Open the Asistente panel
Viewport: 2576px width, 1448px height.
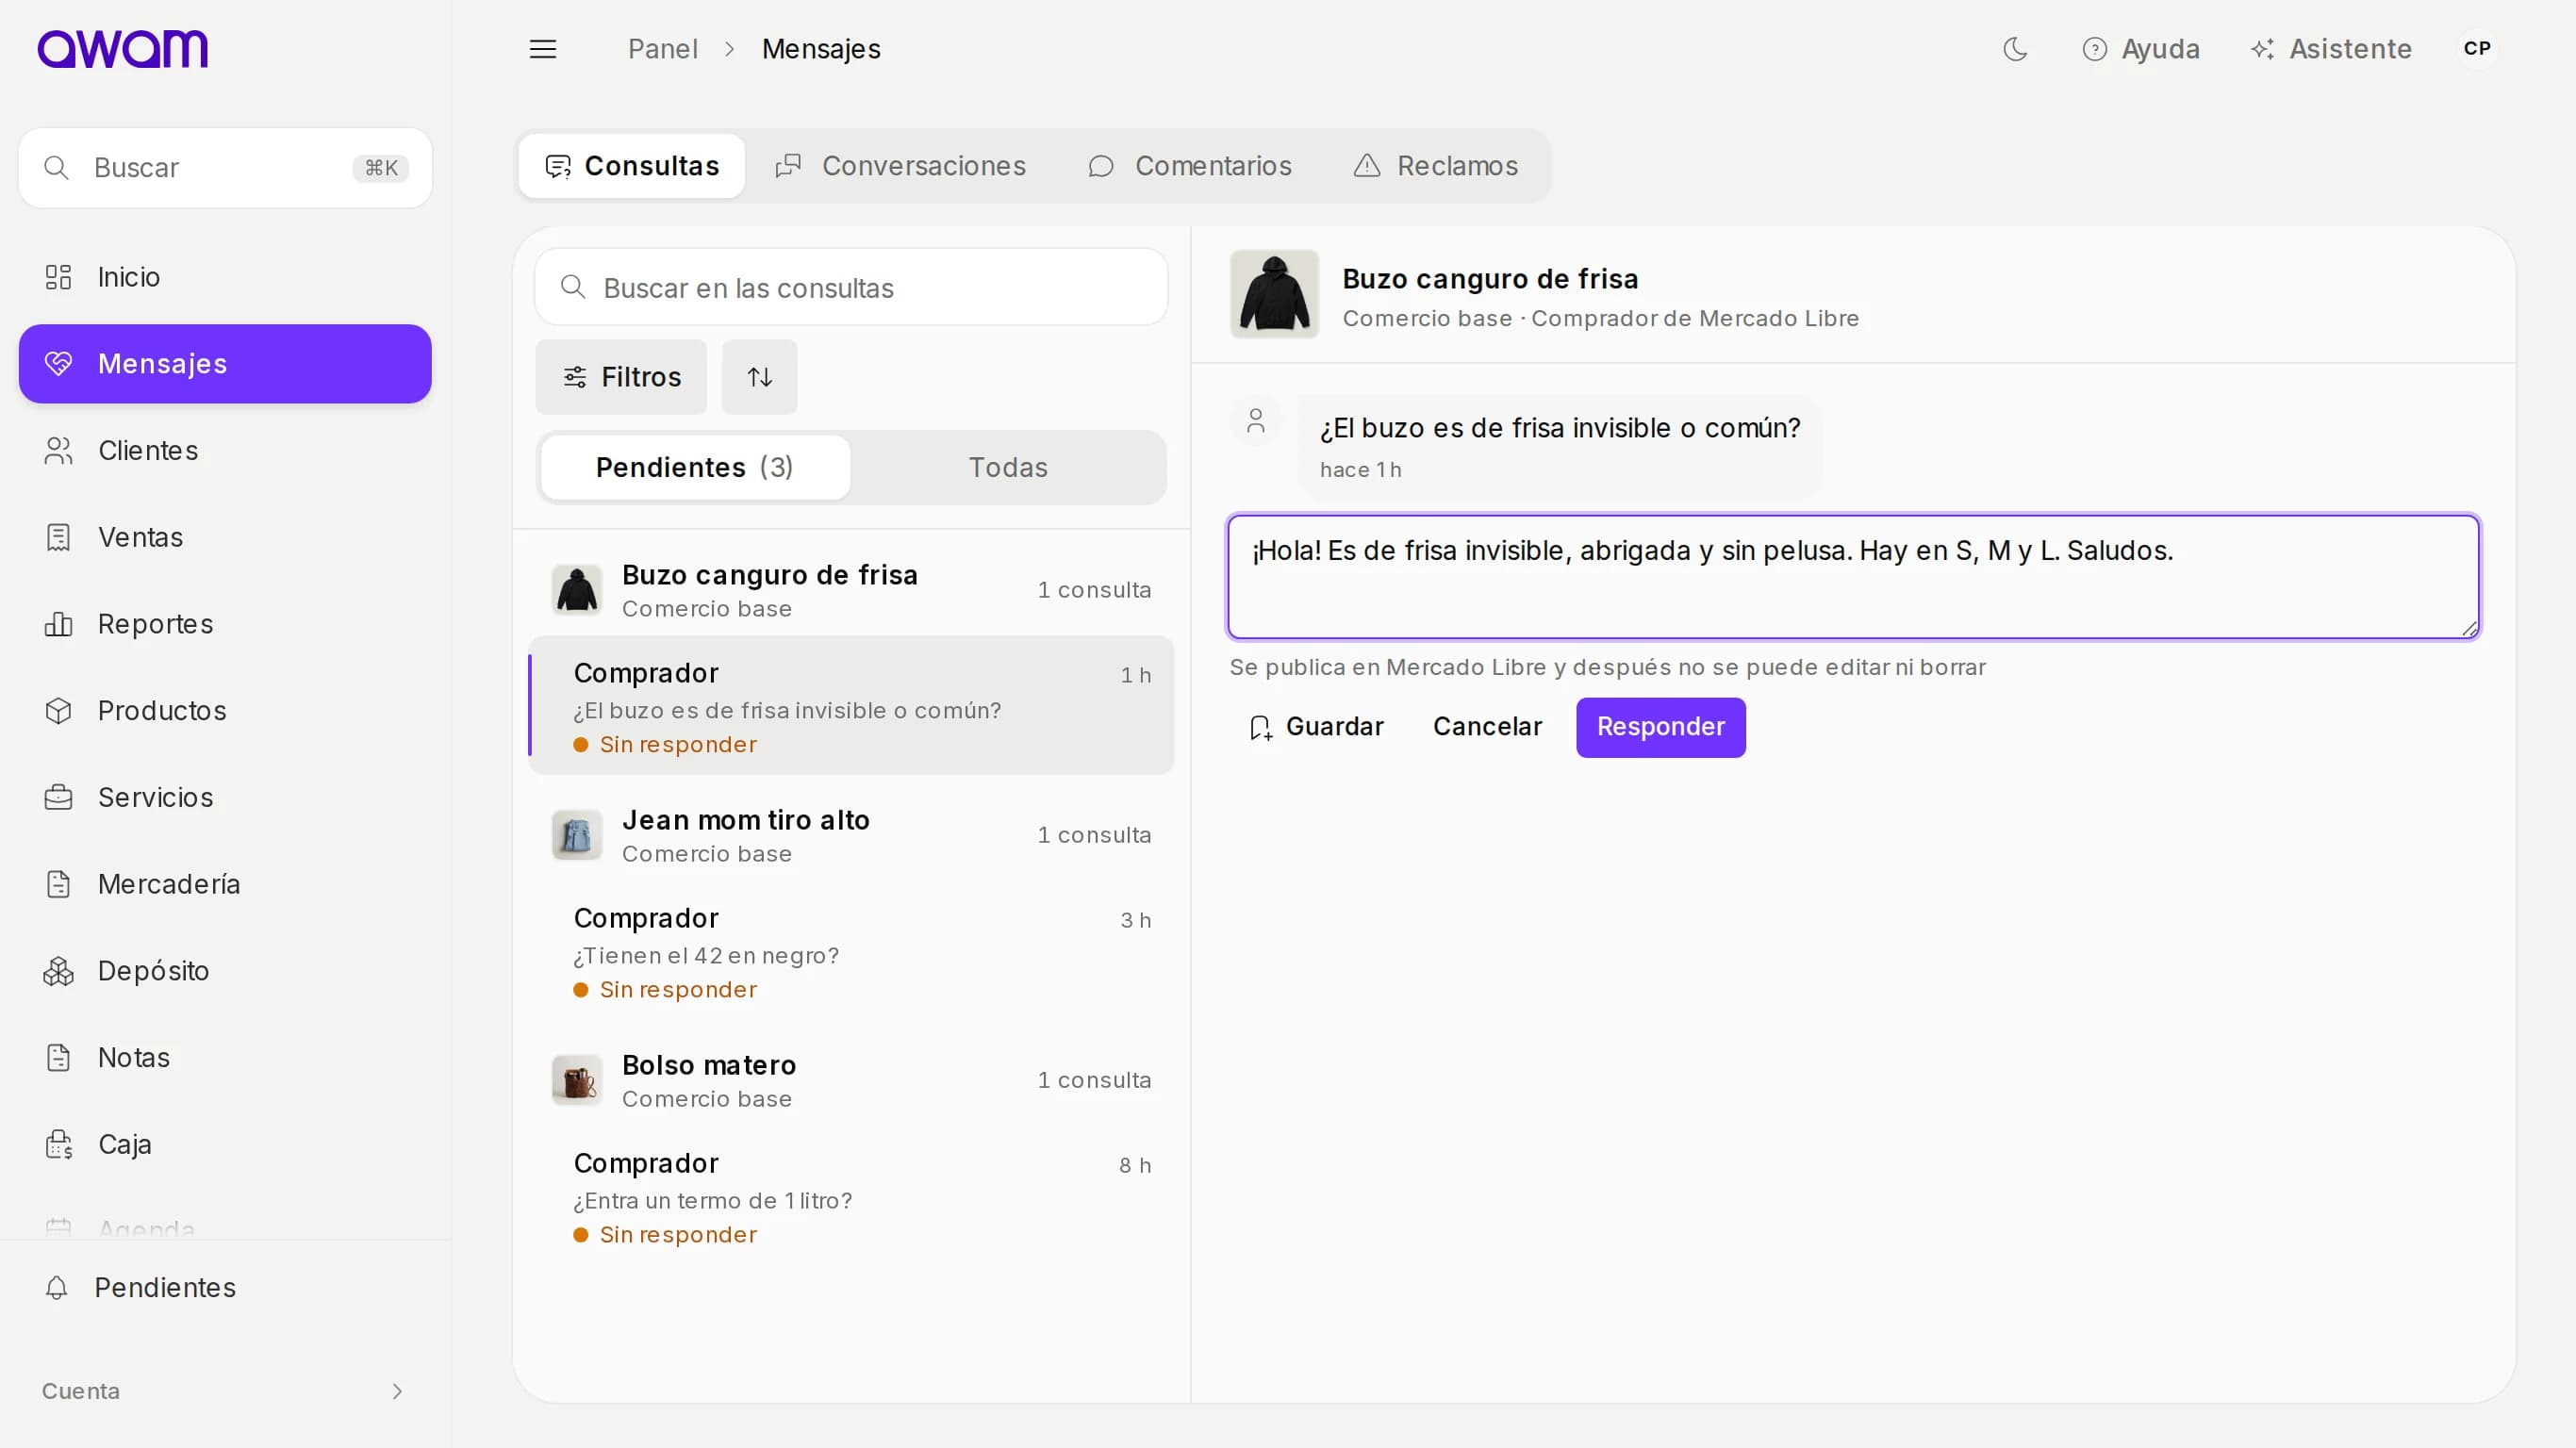click(x=2331, y=49)
